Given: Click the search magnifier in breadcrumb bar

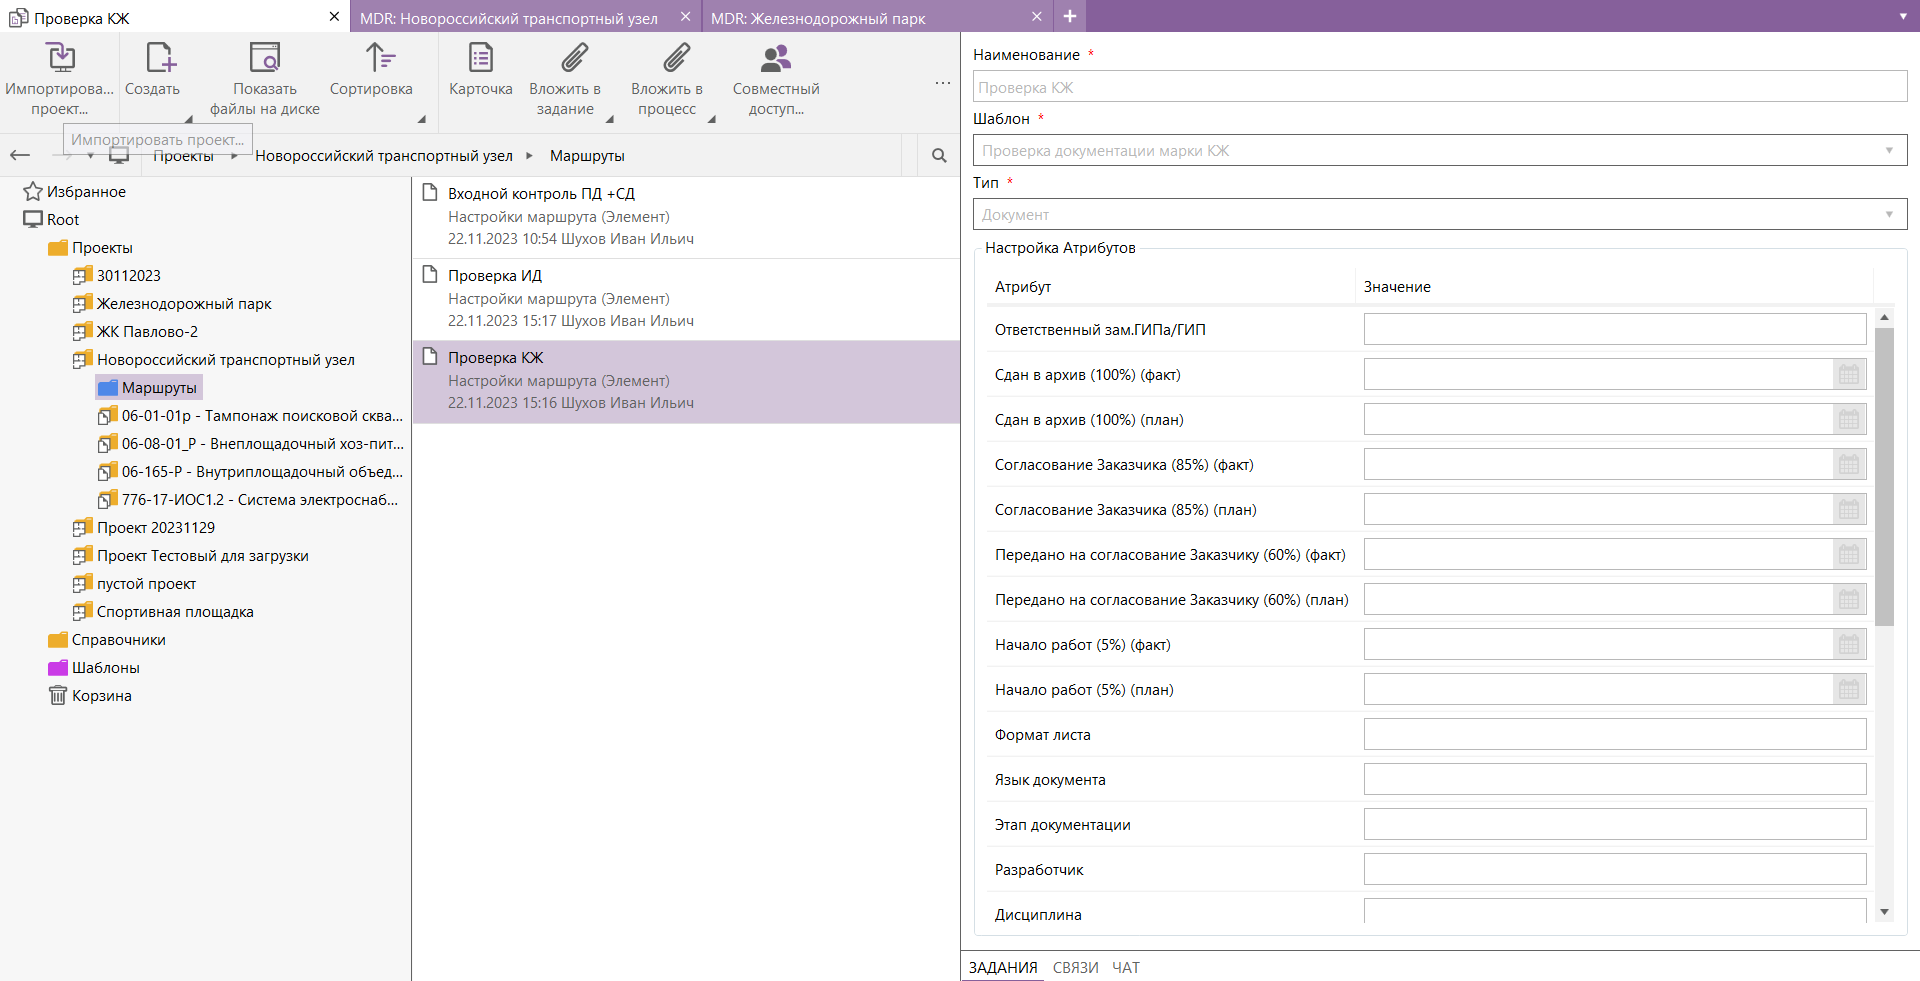Looking at the screenshot, I should (x=939, y=155).
